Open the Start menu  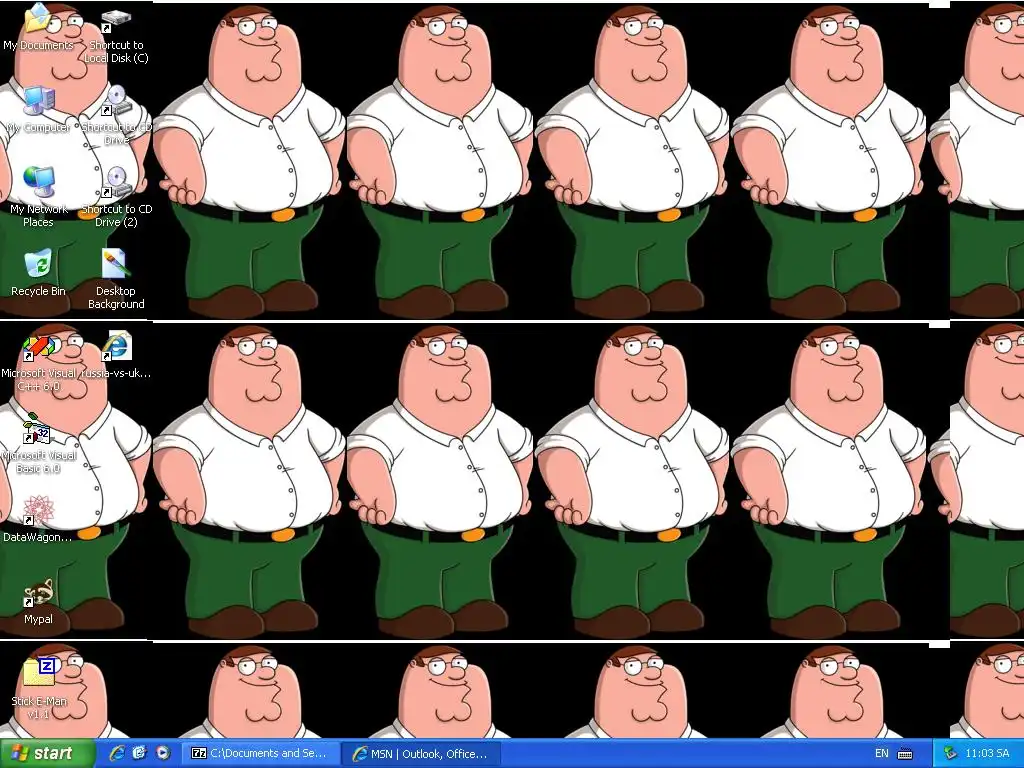47,754
